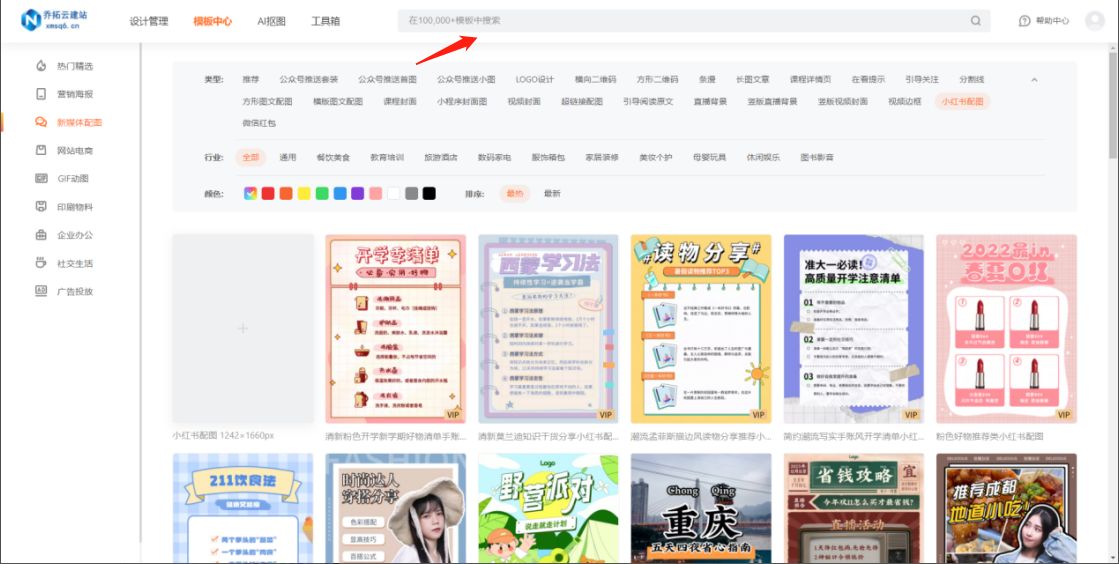Image resolution: width=1119 pixels, height=564 pixels.
Task: Choose 课程详情页 type filter
Action: pos(810,79)
